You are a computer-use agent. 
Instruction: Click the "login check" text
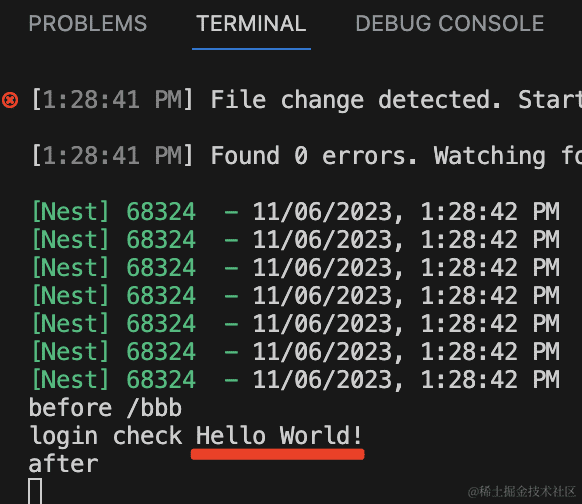point(106,436)
